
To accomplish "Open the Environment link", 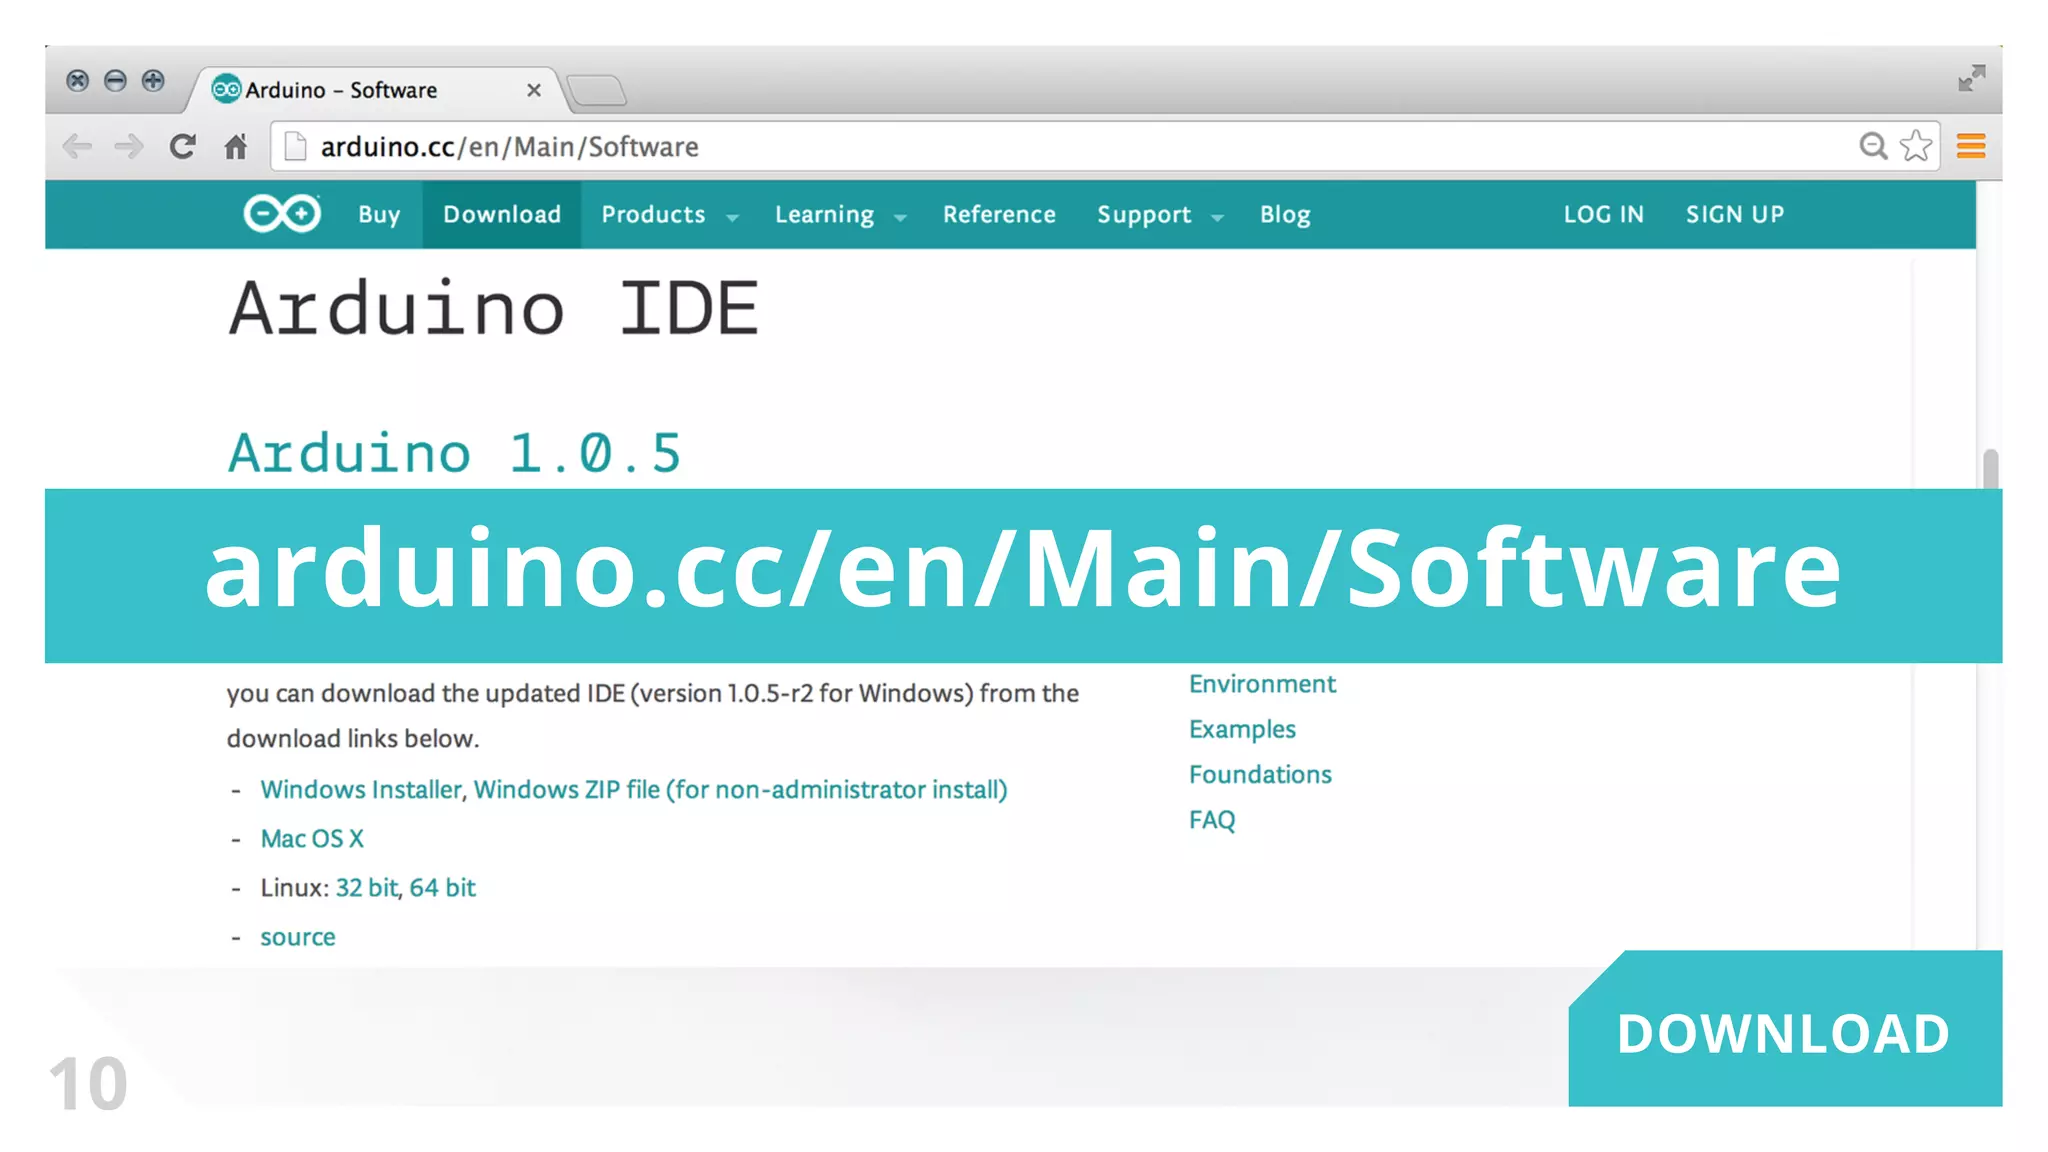I will (x=1262, y=684).
